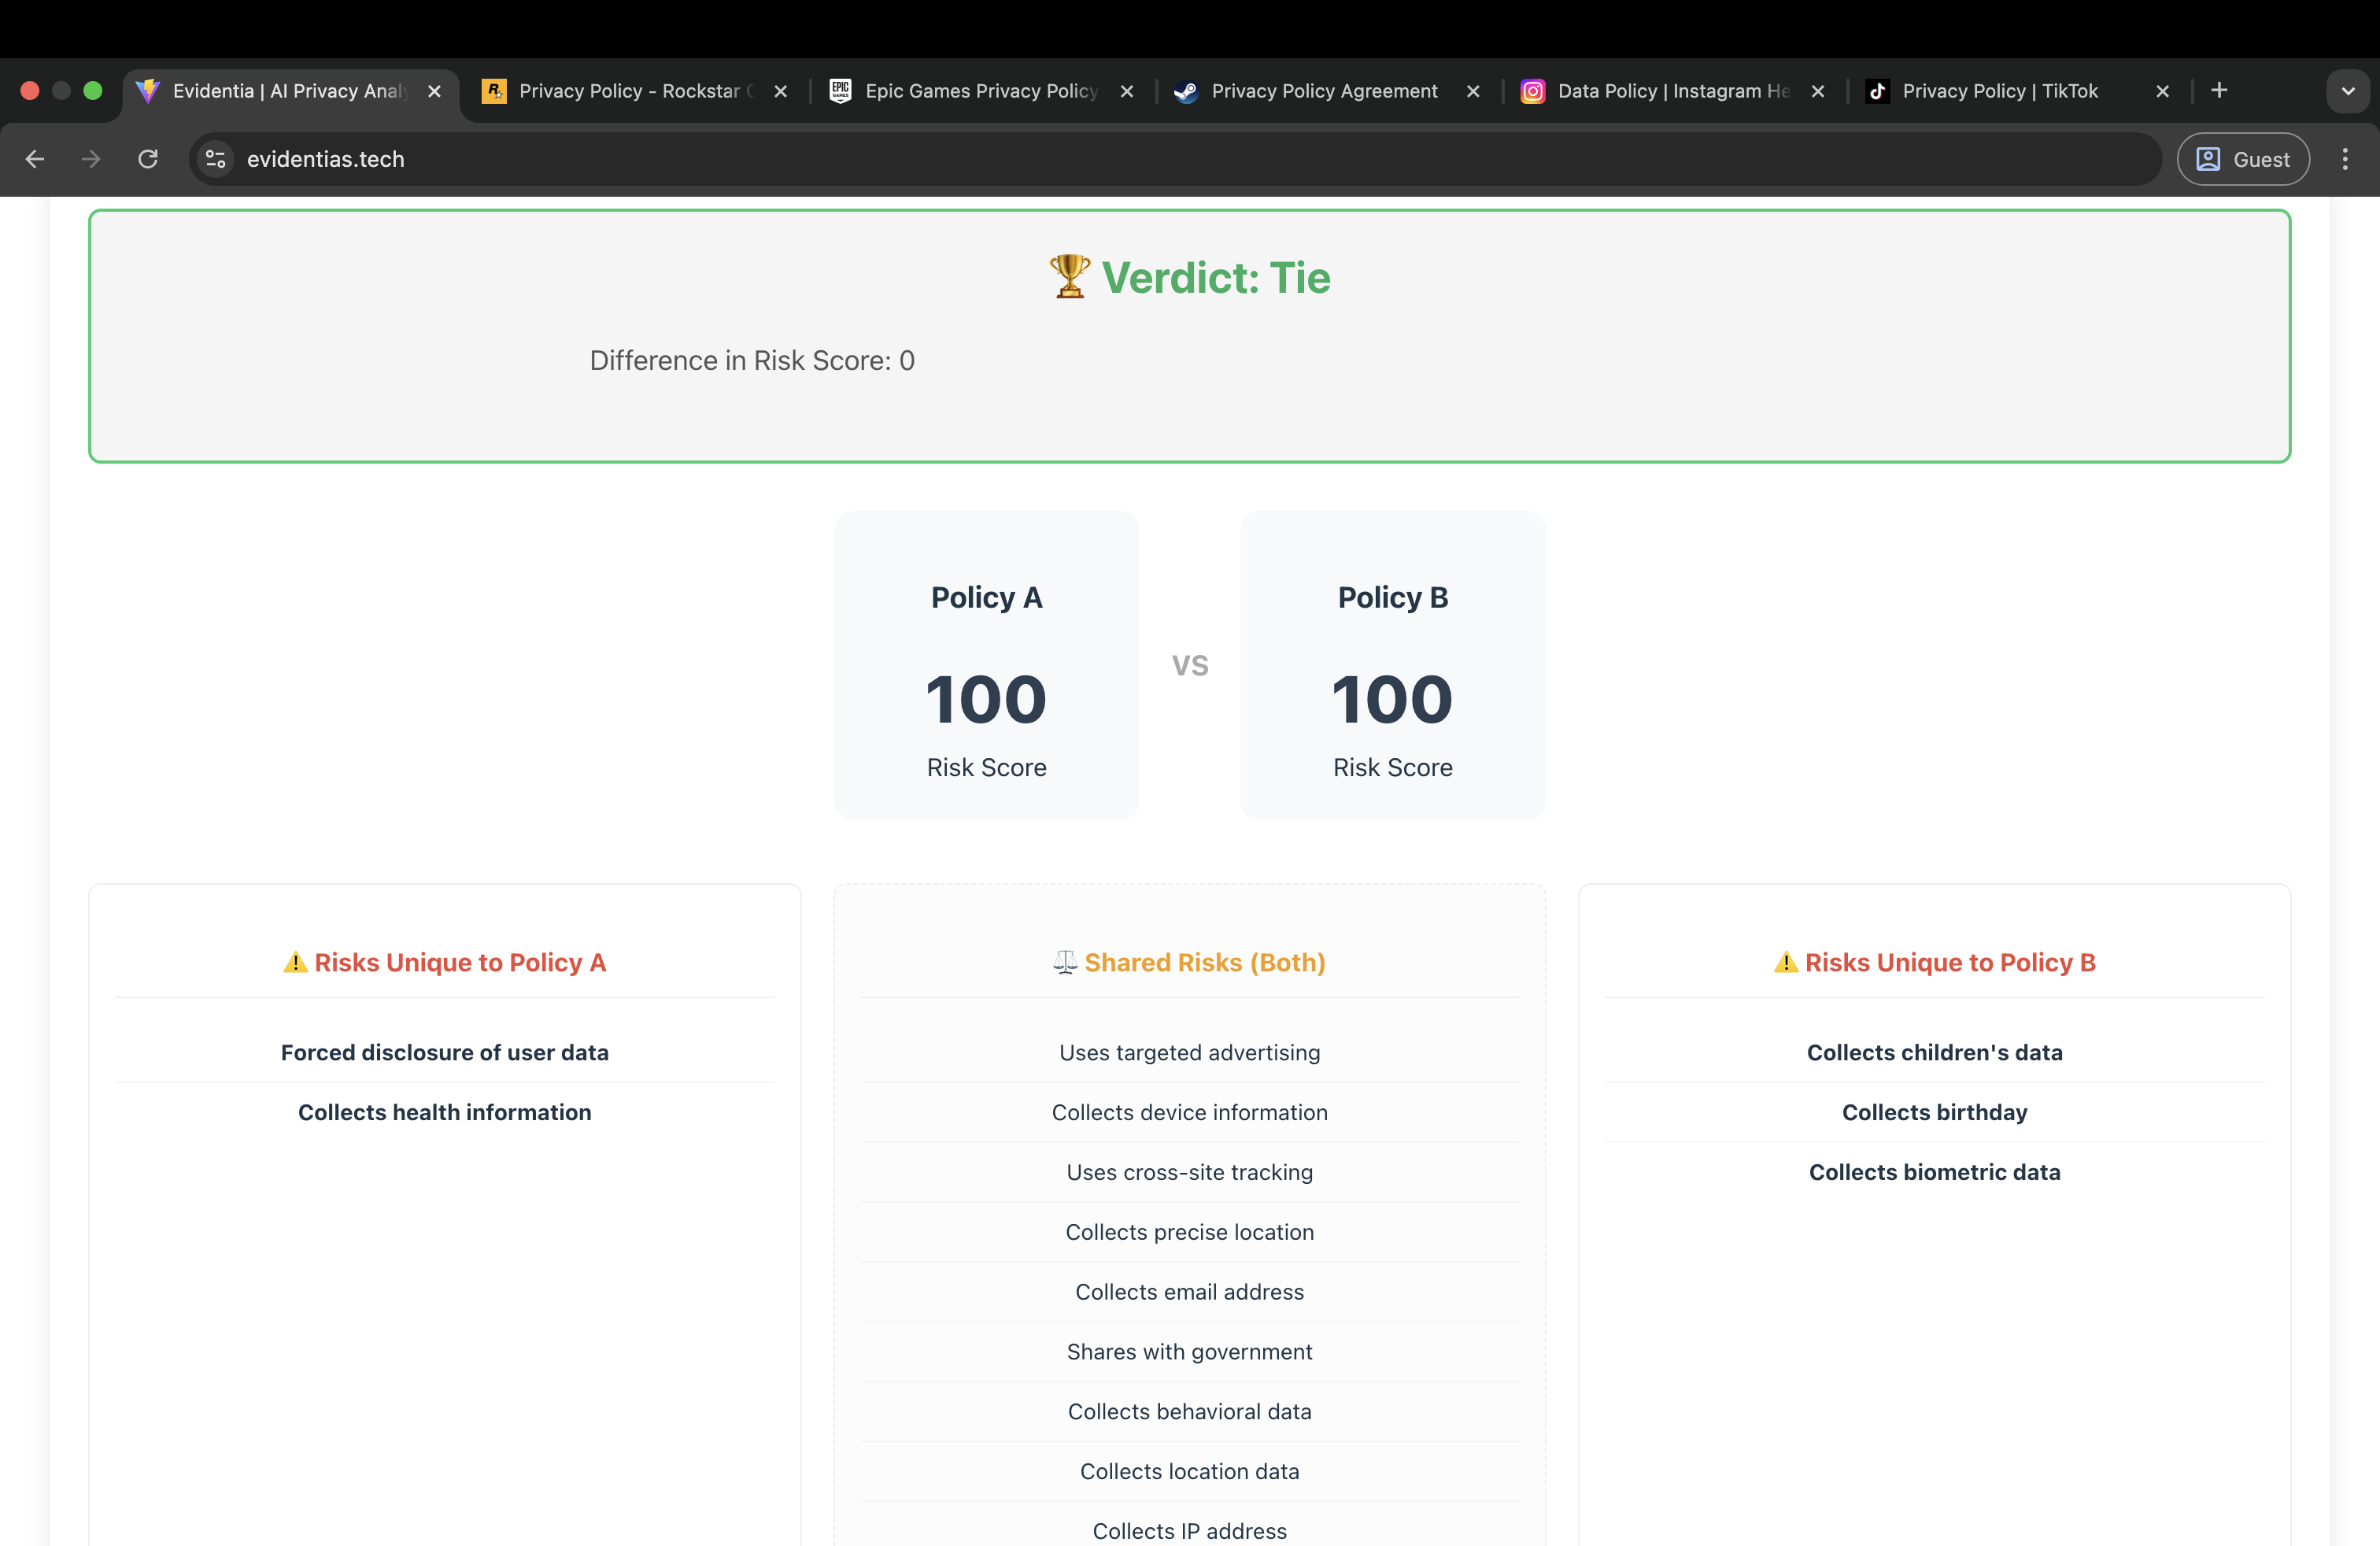The image size is (2380, 1546).
Task: Click the scales icon by Shared Risks
Action: (1065, 962)
